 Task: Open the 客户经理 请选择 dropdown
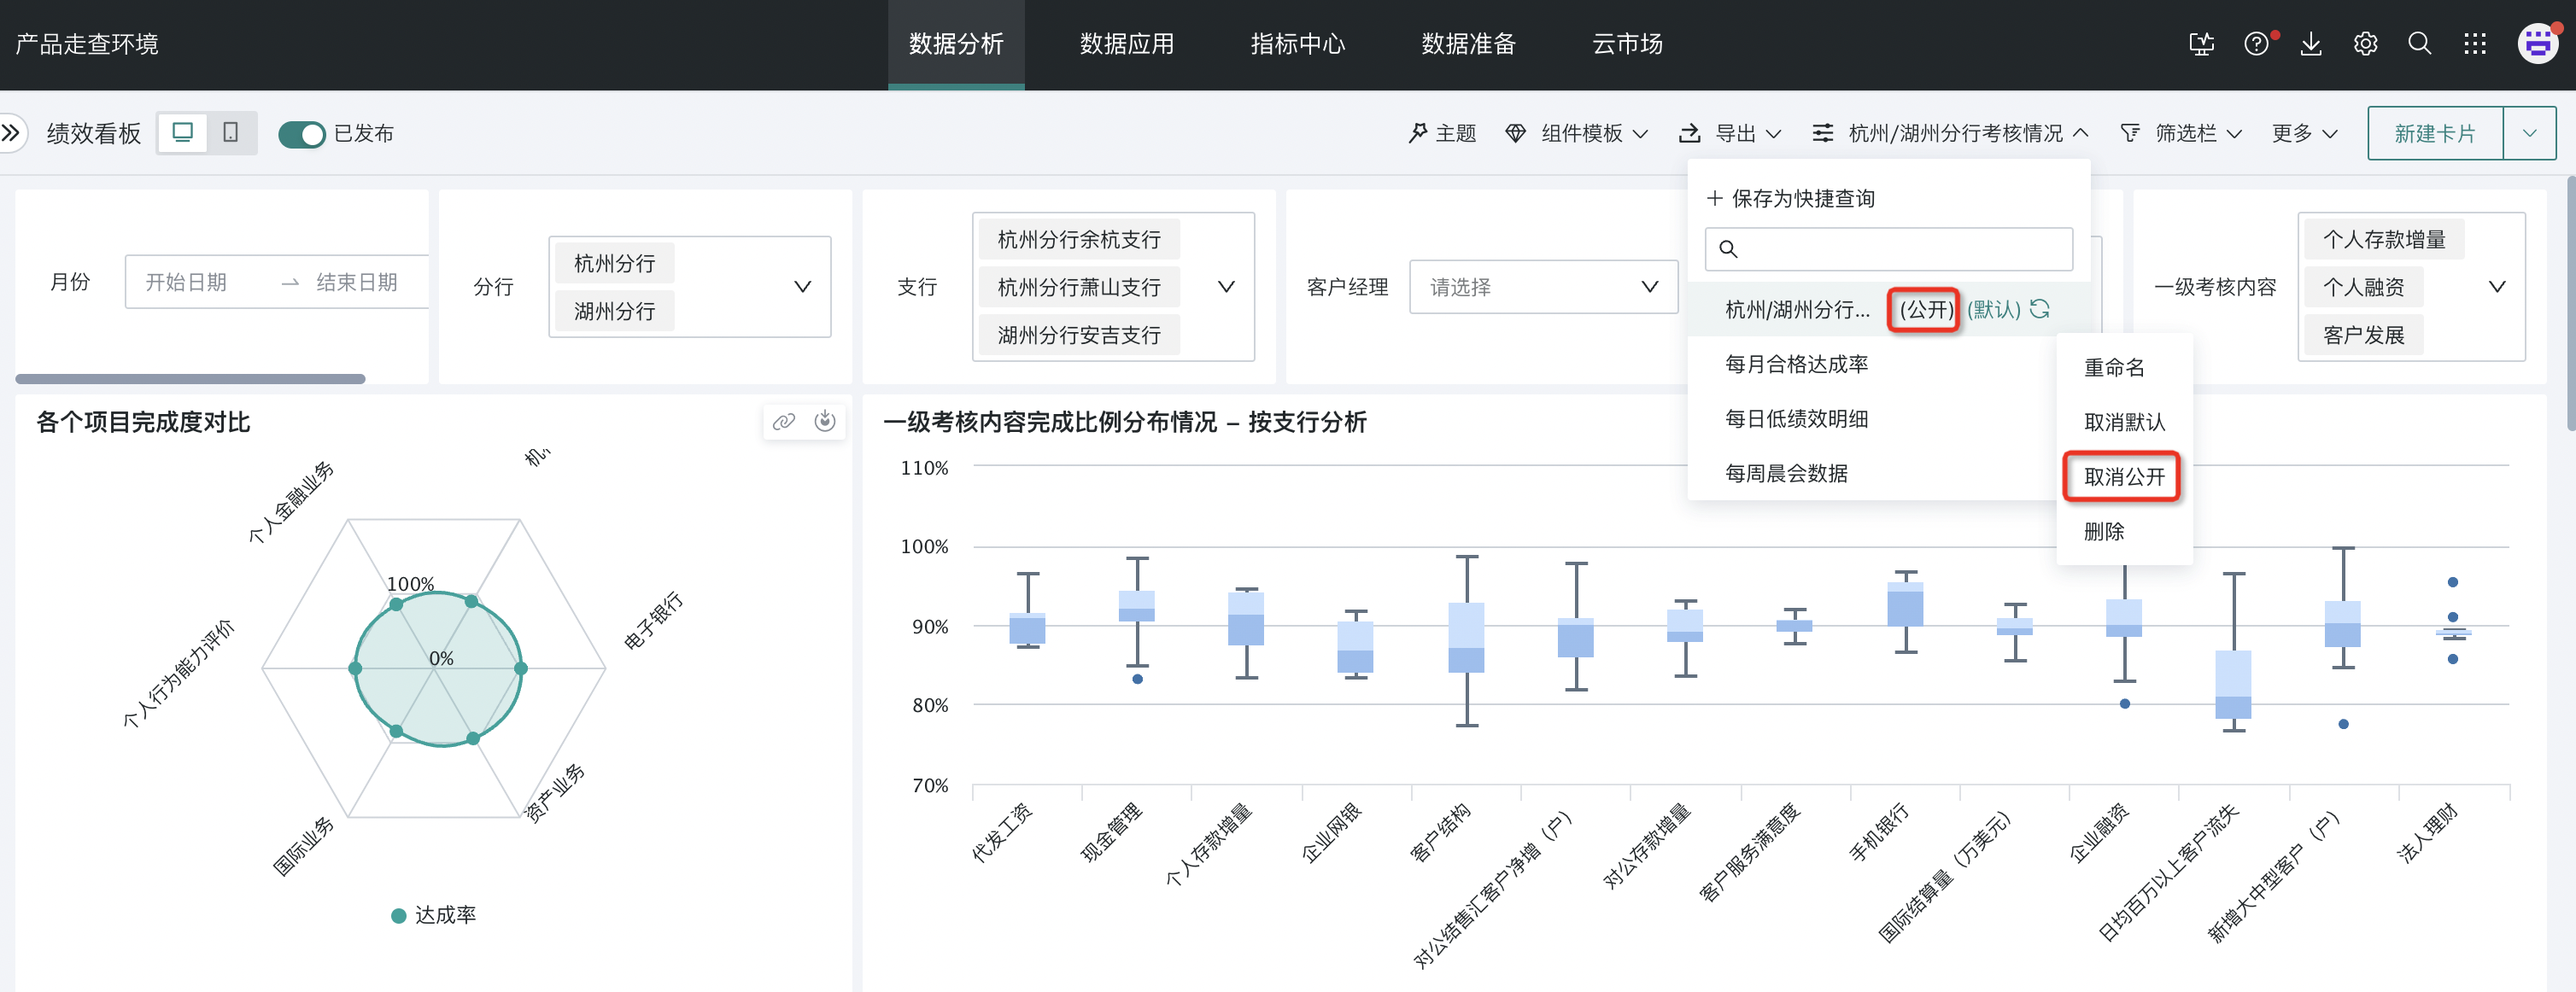(x=1544, y=287)
